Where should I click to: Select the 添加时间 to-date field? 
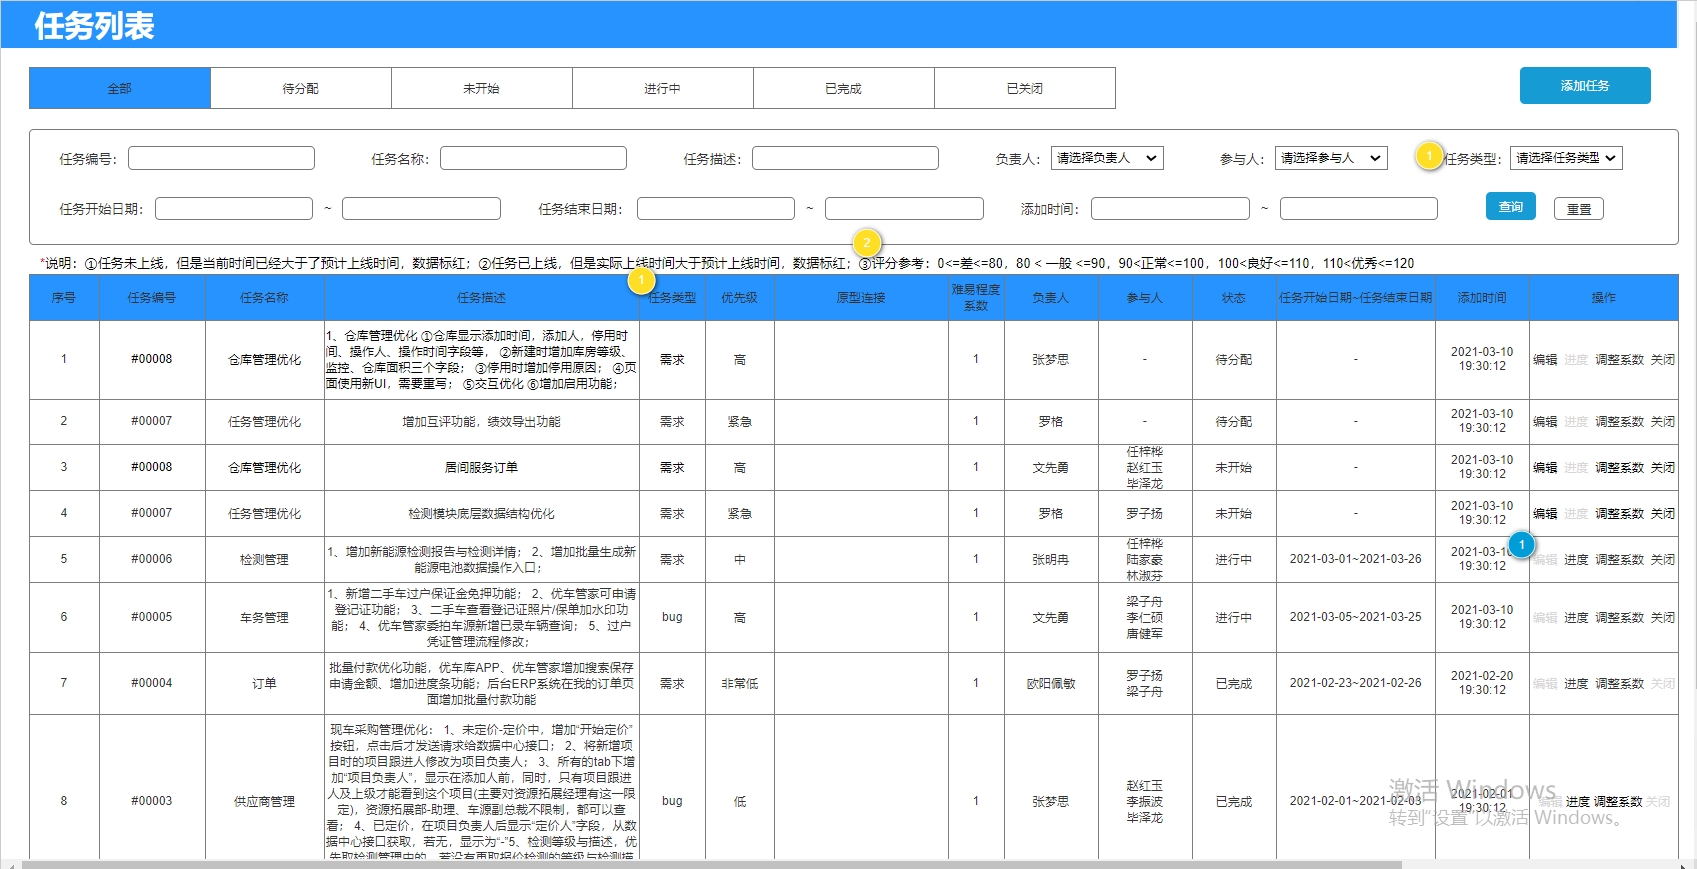[1359, 208]
